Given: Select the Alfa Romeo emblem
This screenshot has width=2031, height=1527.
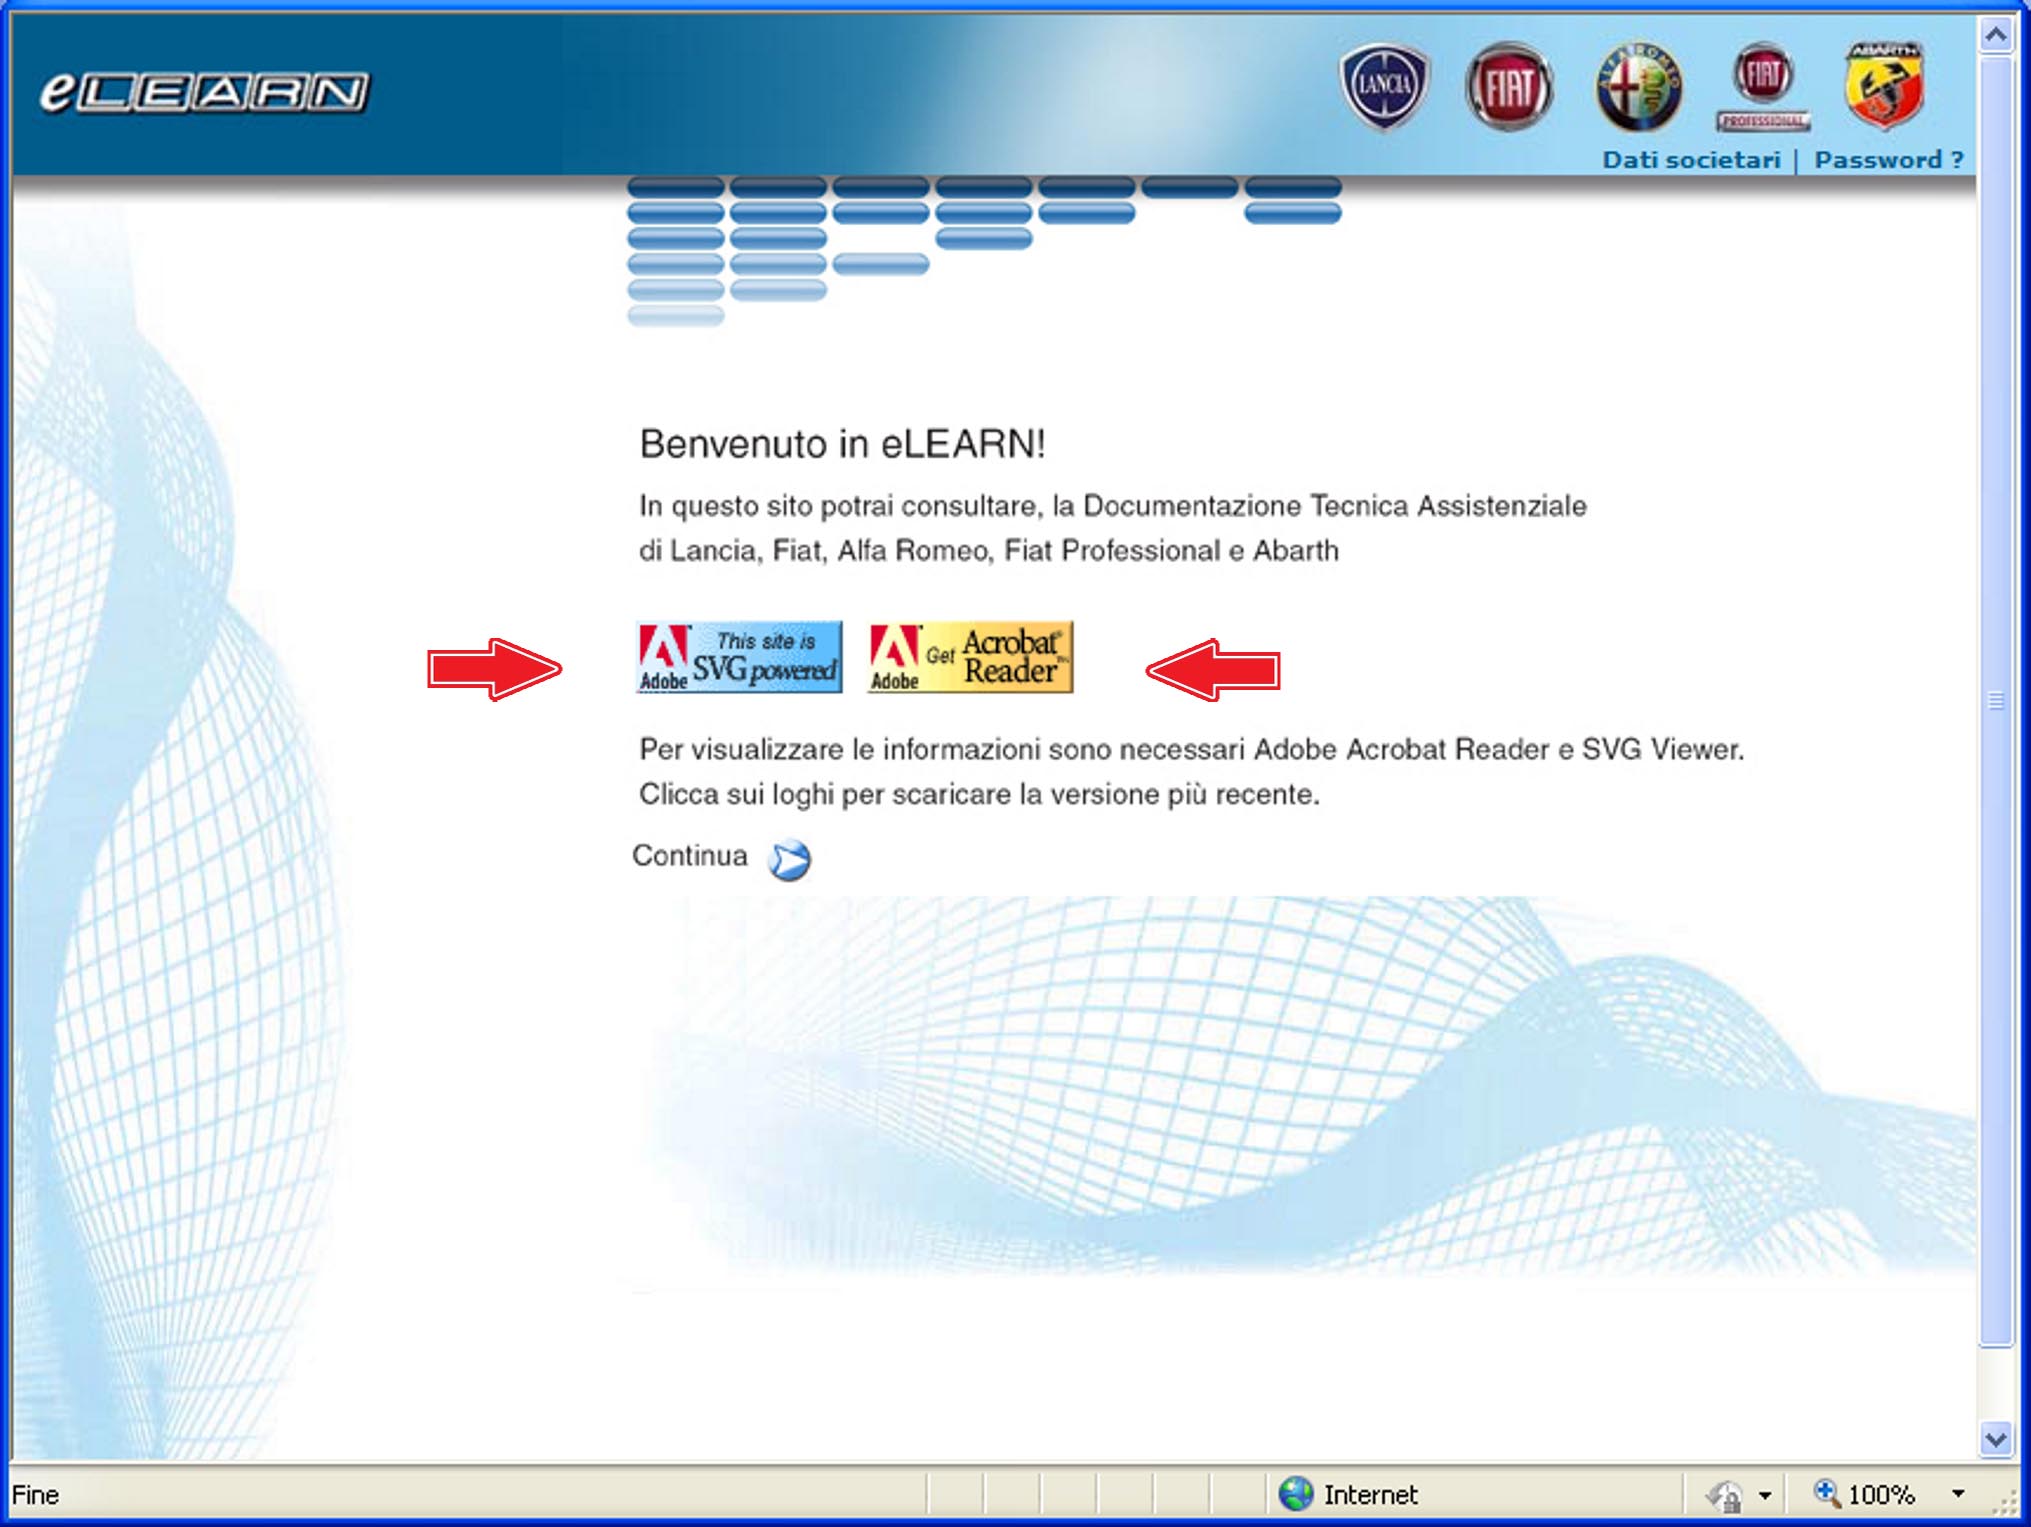Looking at the screenshot, I should 1637,87.
